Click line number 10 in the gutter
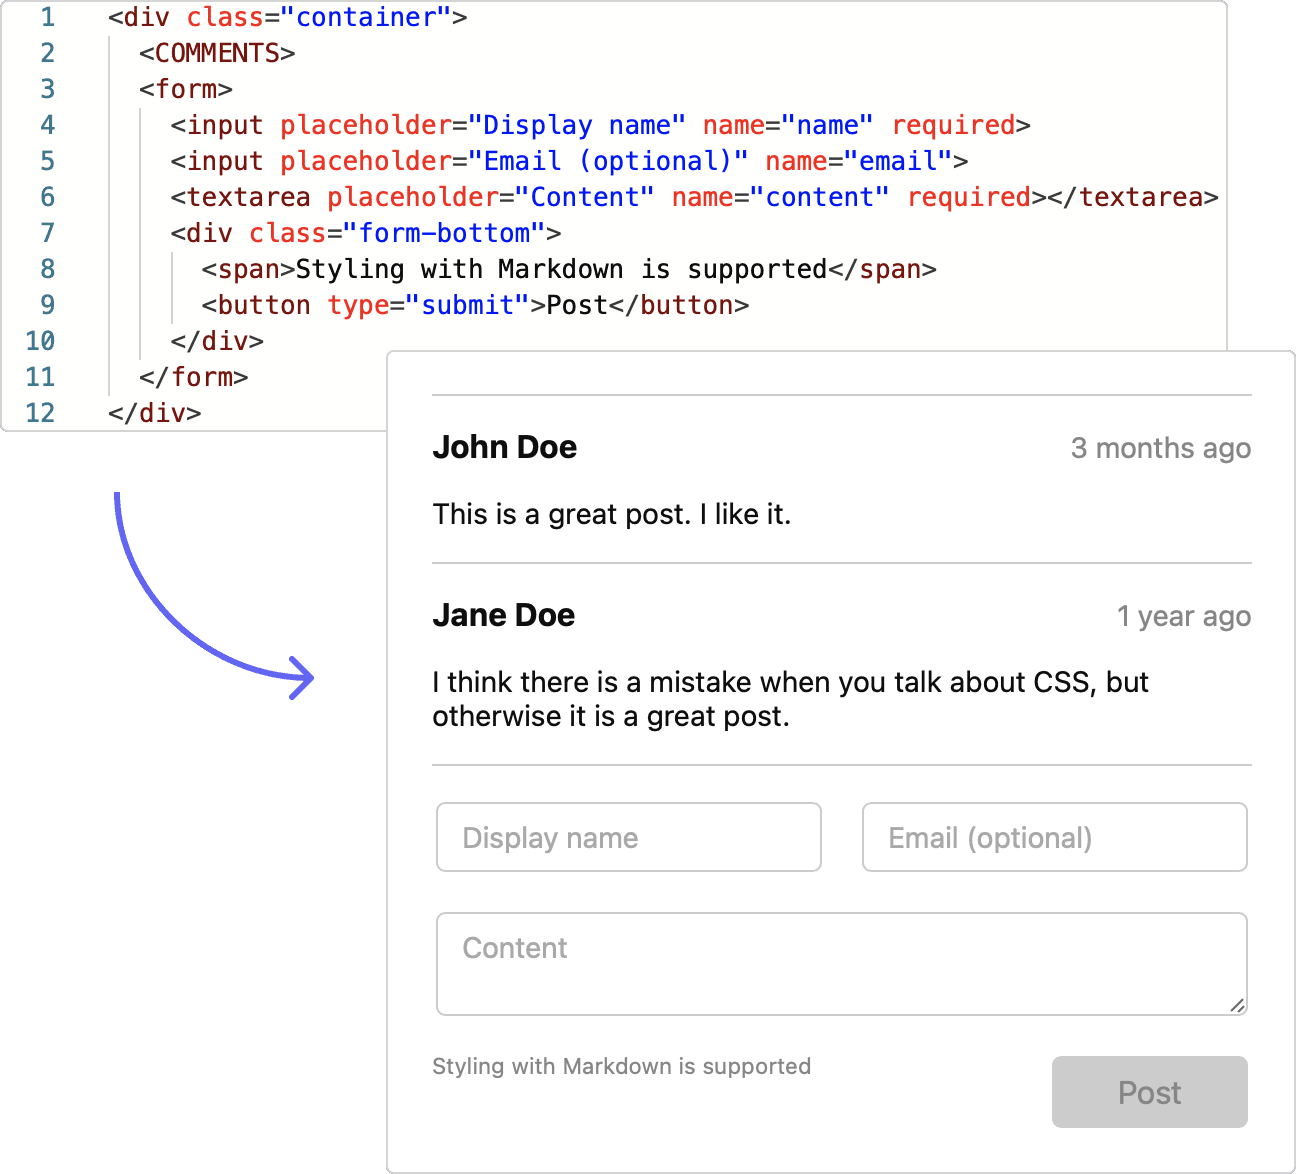Viewport: 1296px width, 1174px height. tap(40, 341)
